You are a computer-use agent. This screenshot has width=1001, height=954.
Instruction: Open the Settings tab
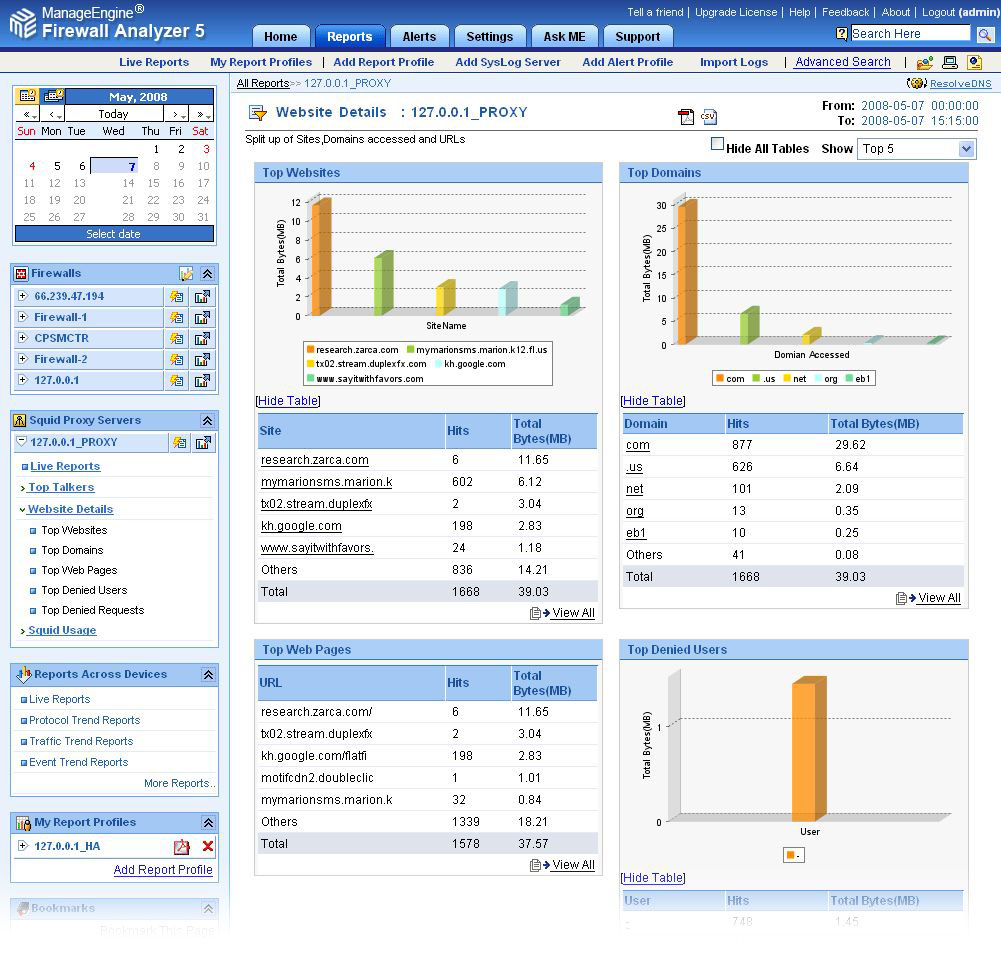(490, 36)
